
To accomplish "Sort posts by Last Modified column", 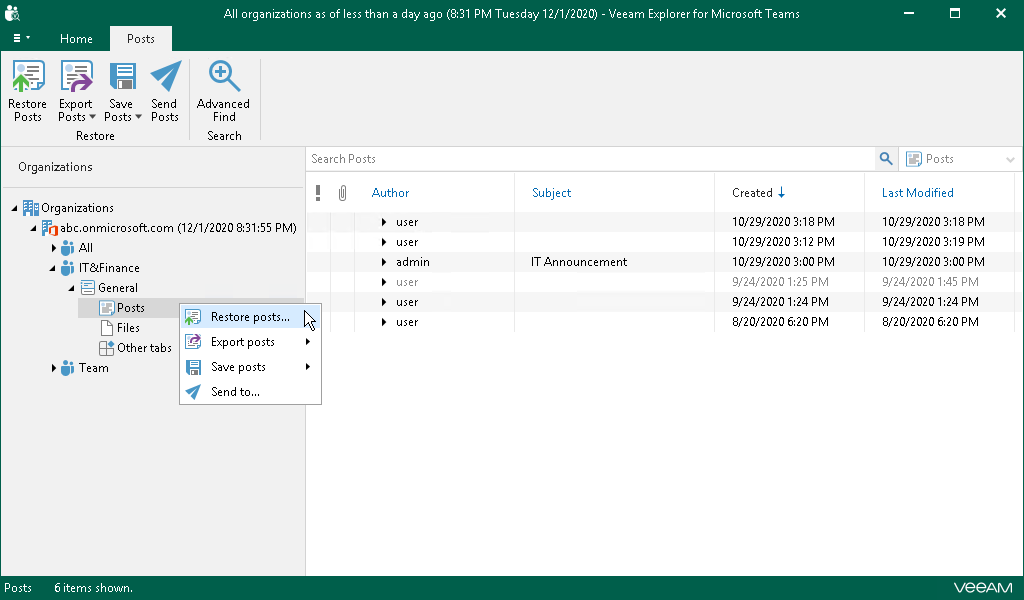I will (x=917, y=193).
